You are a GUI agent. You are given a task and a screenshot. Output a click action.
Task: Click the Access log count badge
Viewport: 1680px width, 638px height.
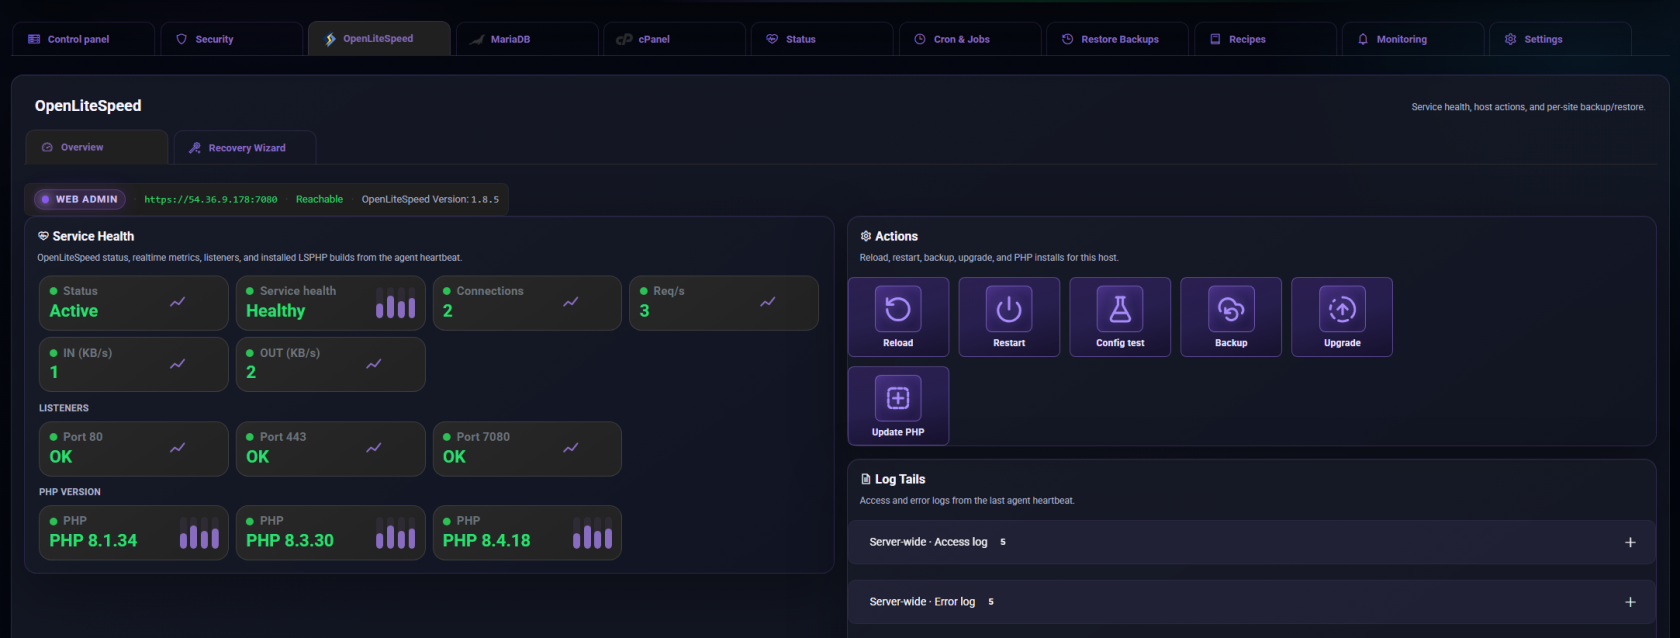(x=1003, y=542)
